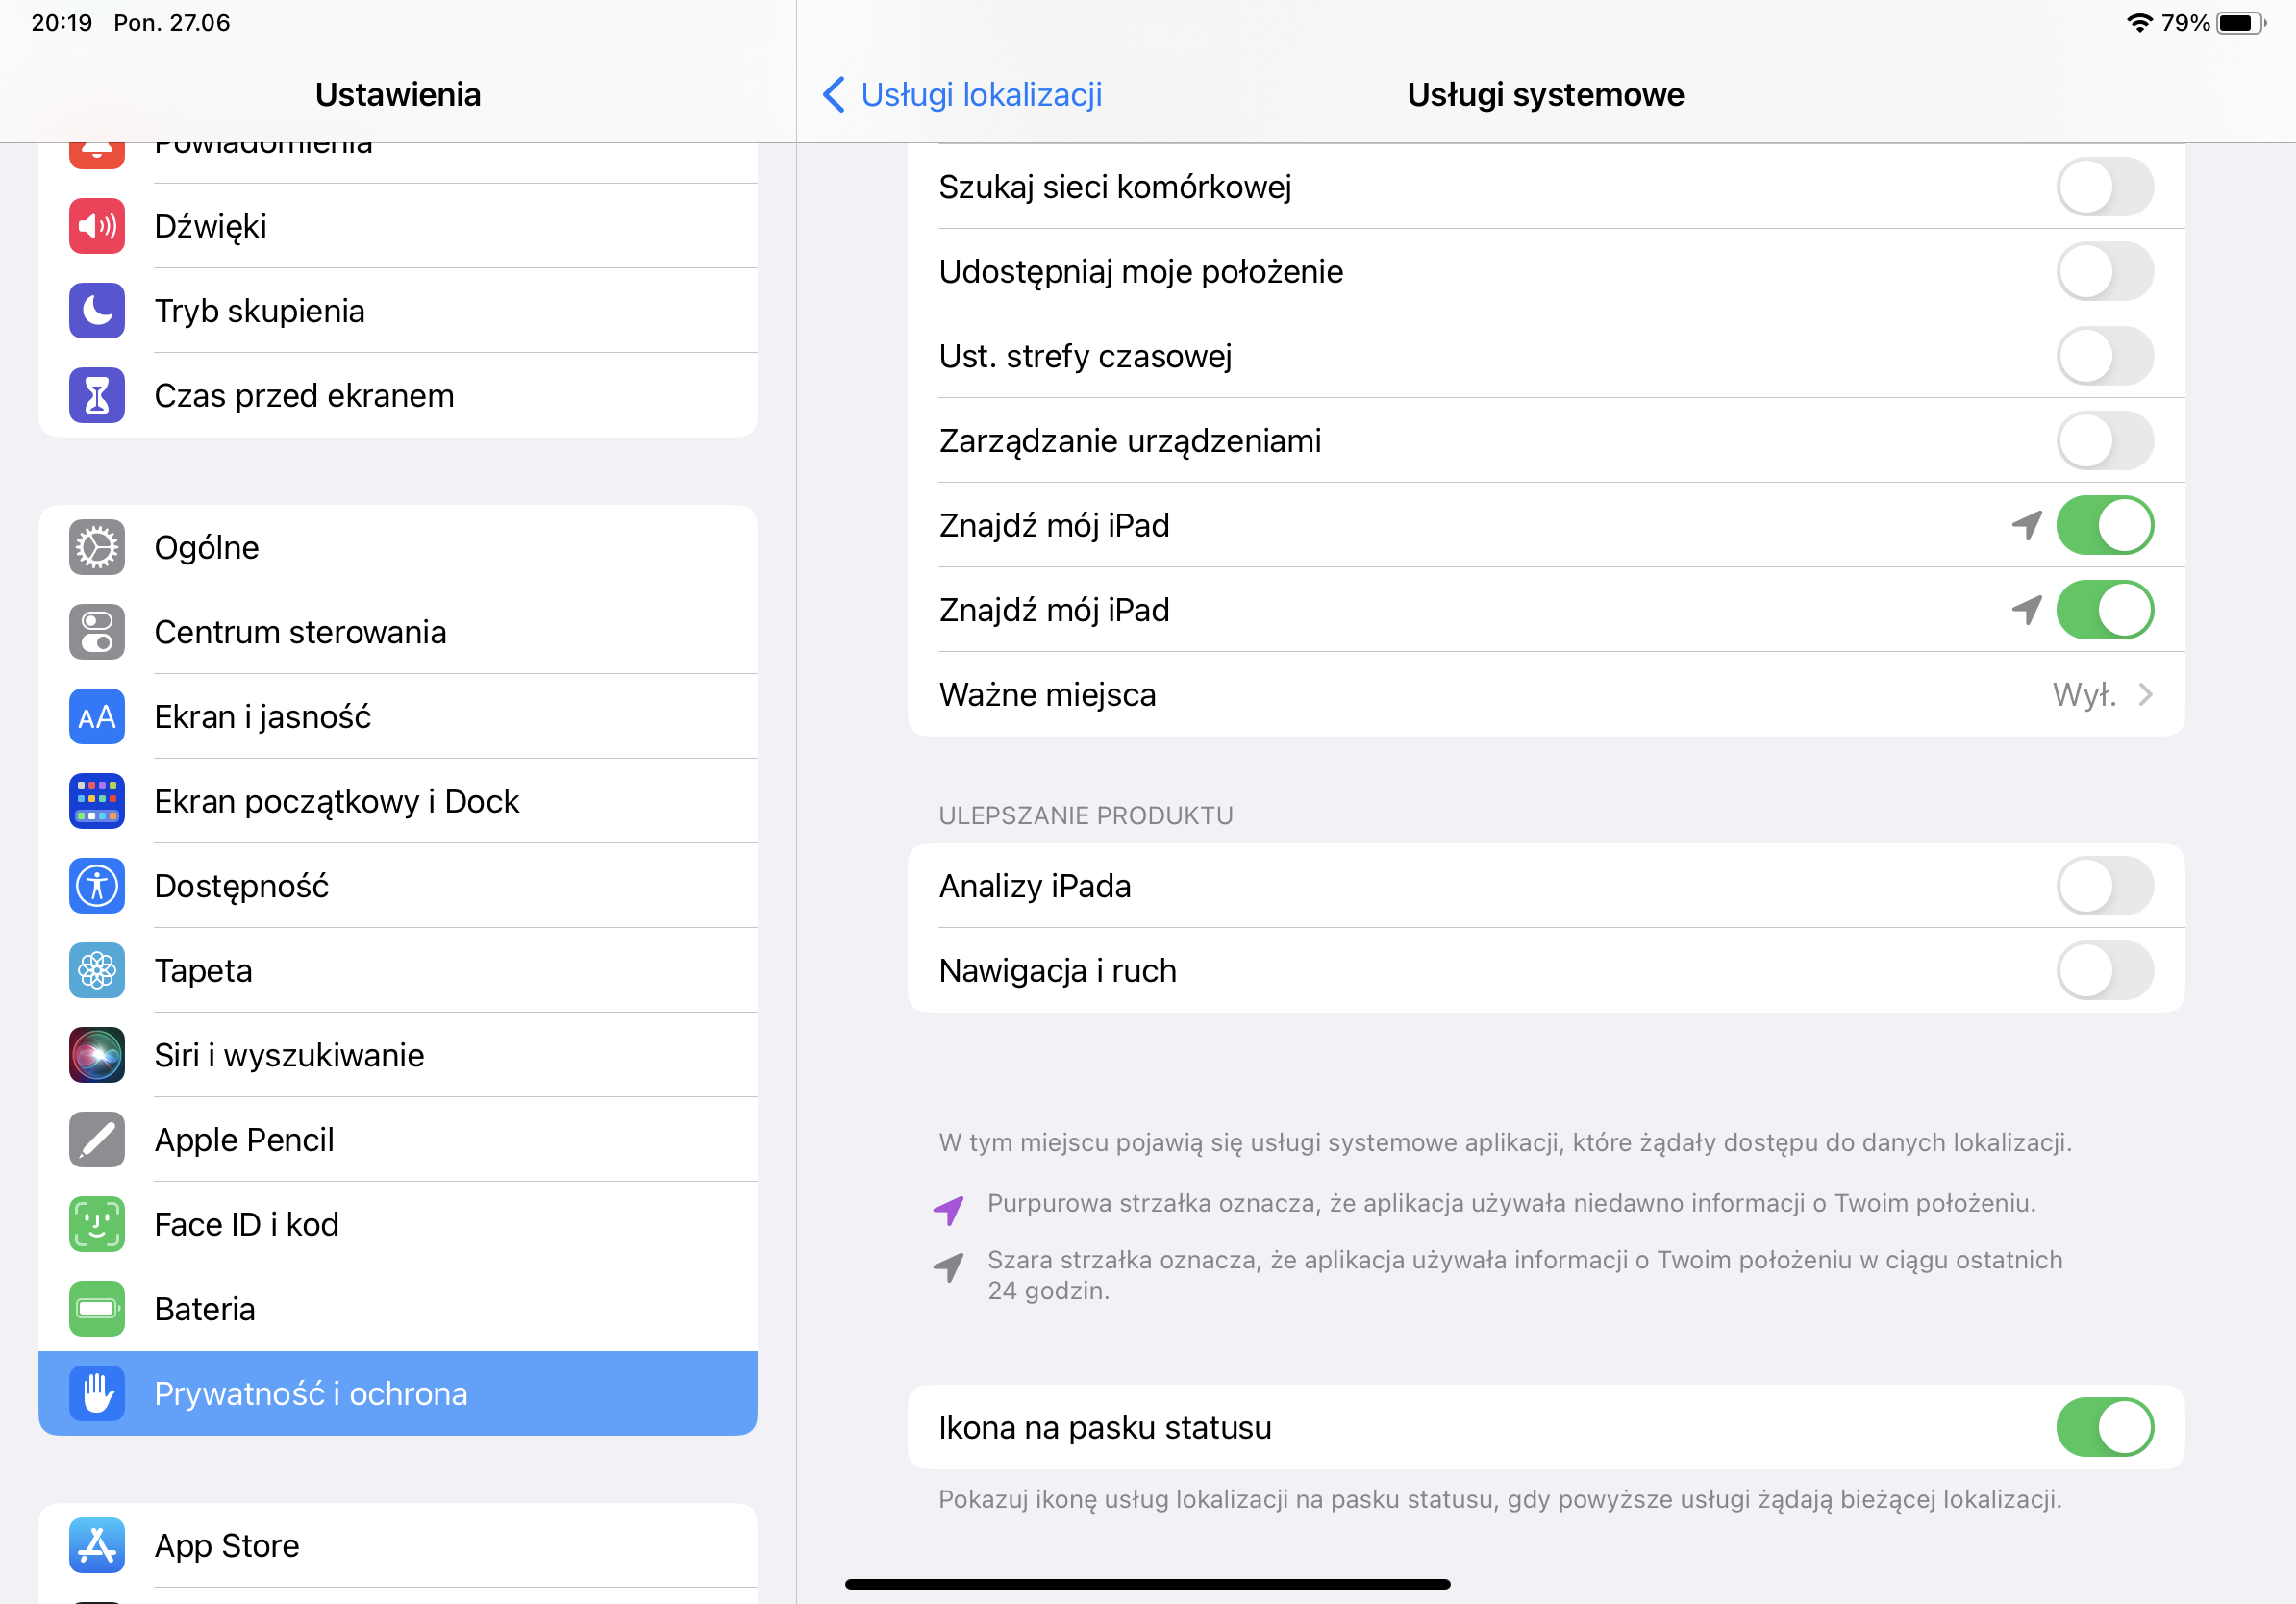Tap the Siri i wyszukiwanie icon
Image resolution: width=2296 pixels, height=1604 pixels.
[97, 1056]
